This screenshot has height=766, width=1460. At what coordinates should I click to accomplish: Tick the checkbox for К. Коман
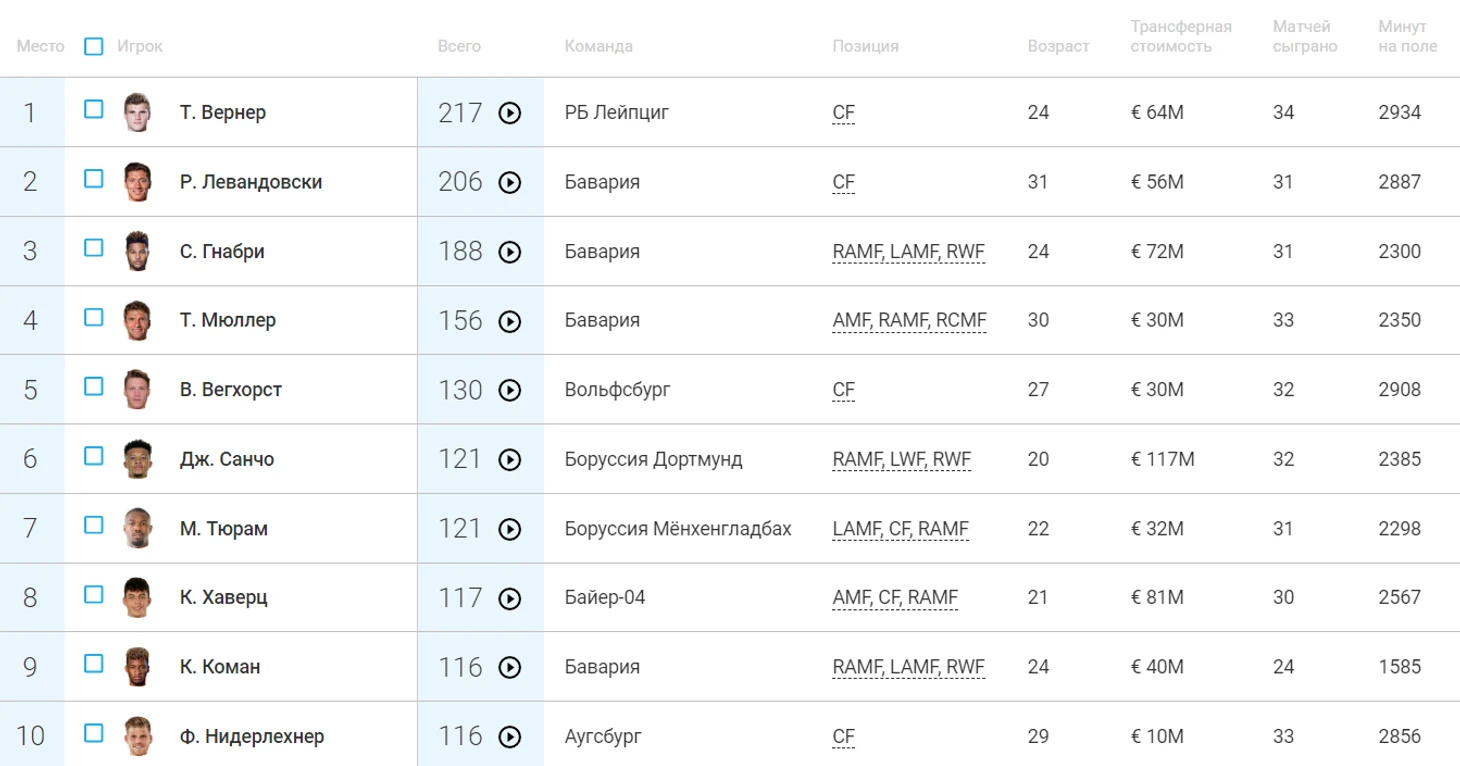coord(94,663)
